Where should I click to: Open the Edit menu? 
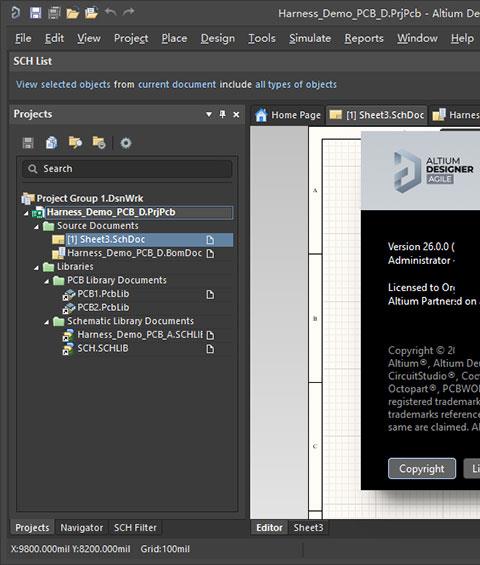(x=54, y=38)
